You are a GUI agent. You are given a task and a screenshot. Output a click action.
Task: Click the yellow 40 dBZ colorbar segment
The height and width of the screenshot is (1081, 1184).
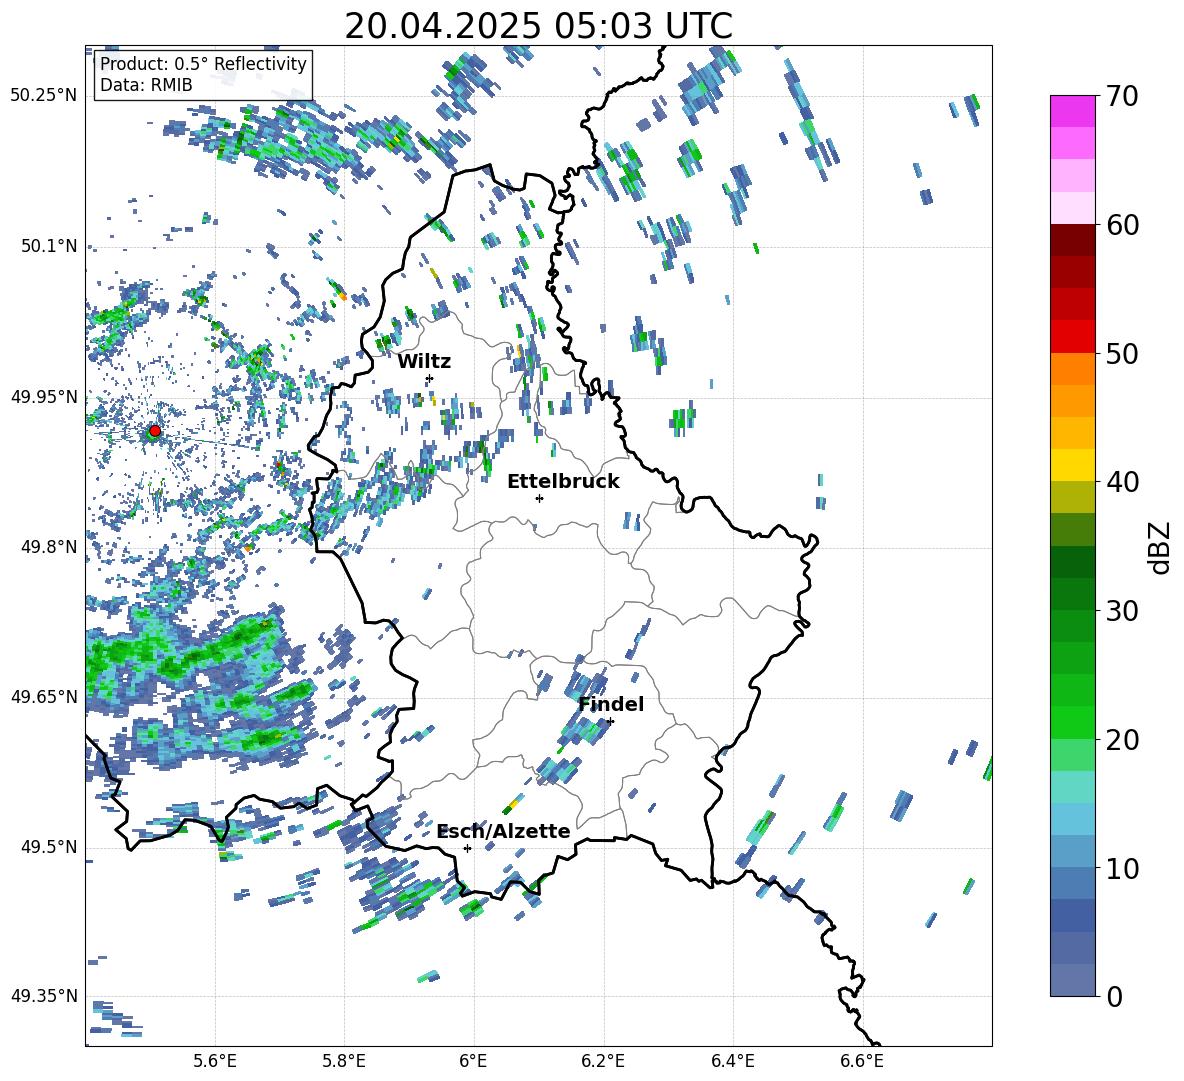(1072, 465)
